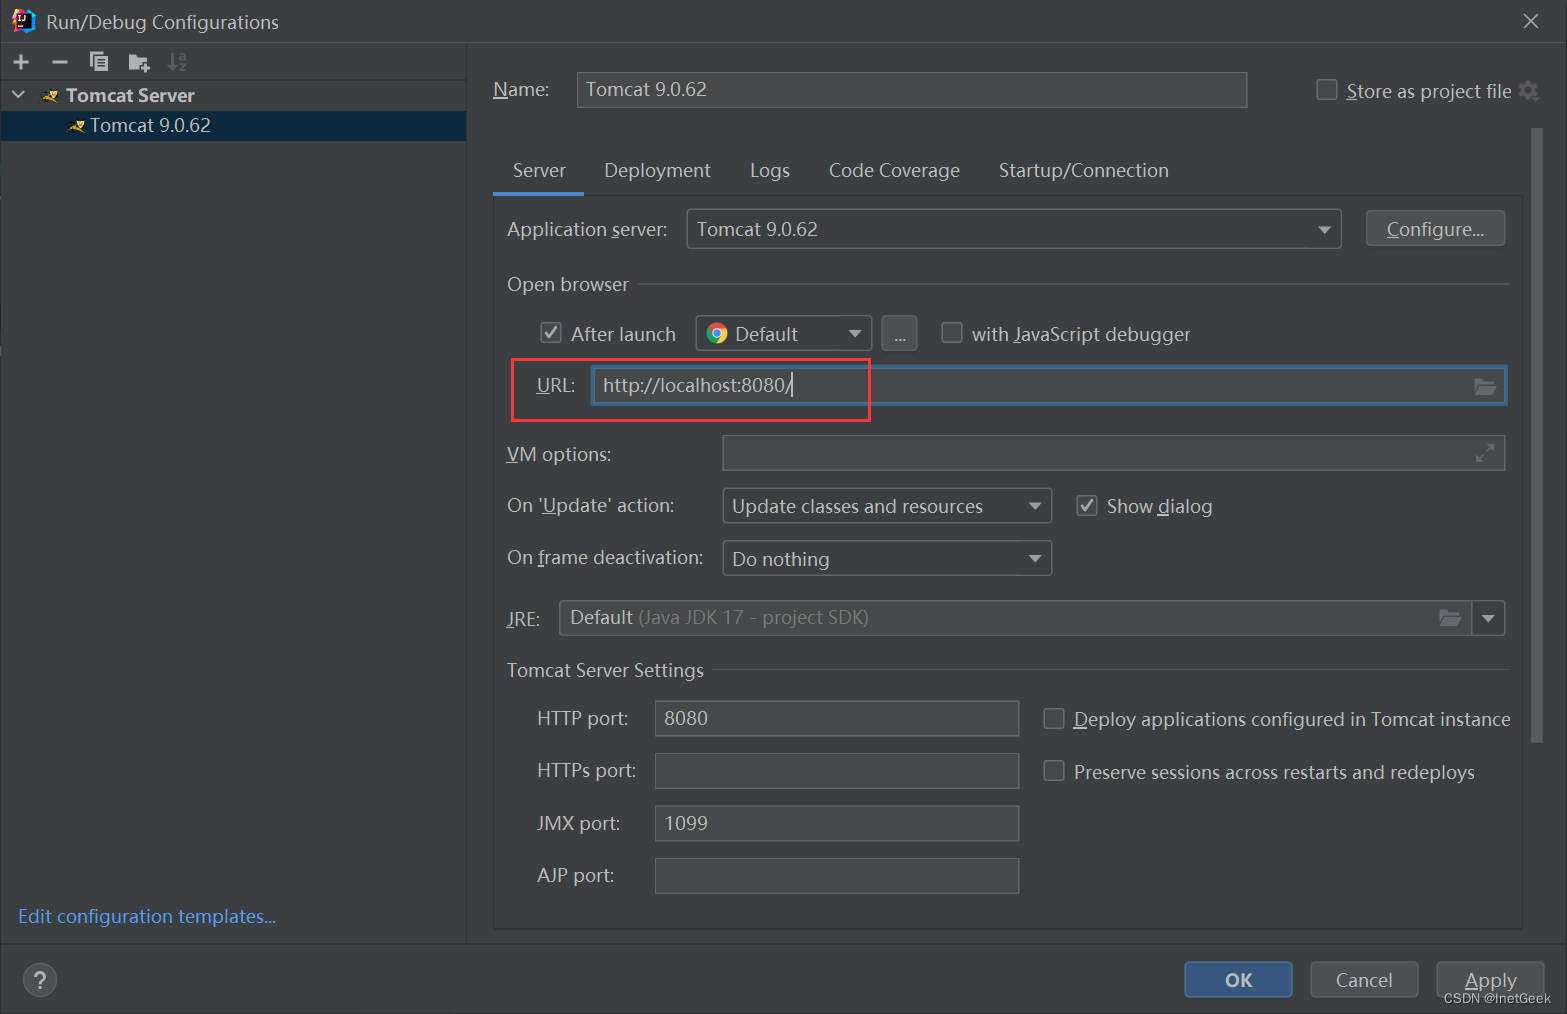Open help with question mark button
Image resolution: width=1567 pixels, height=1014 pixels.
tap(40, 980)
